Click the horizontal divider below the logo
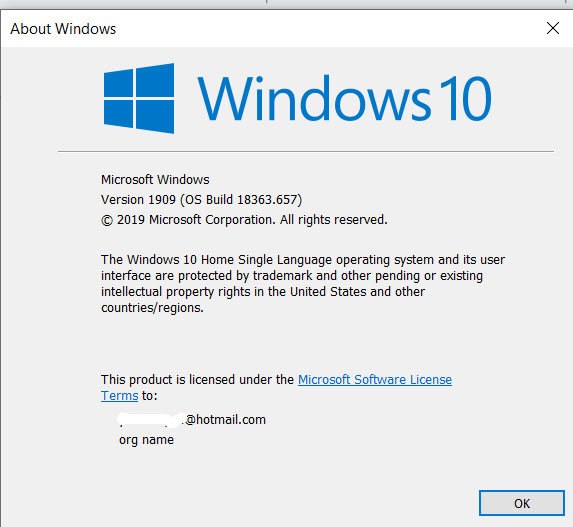This screenshot has height=527, width=573. (306, 151)
